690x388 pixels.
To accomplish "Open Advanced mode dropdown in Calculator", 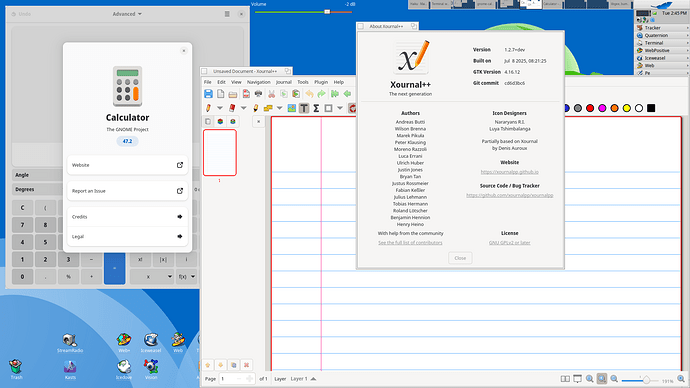I will click(127, 14).
